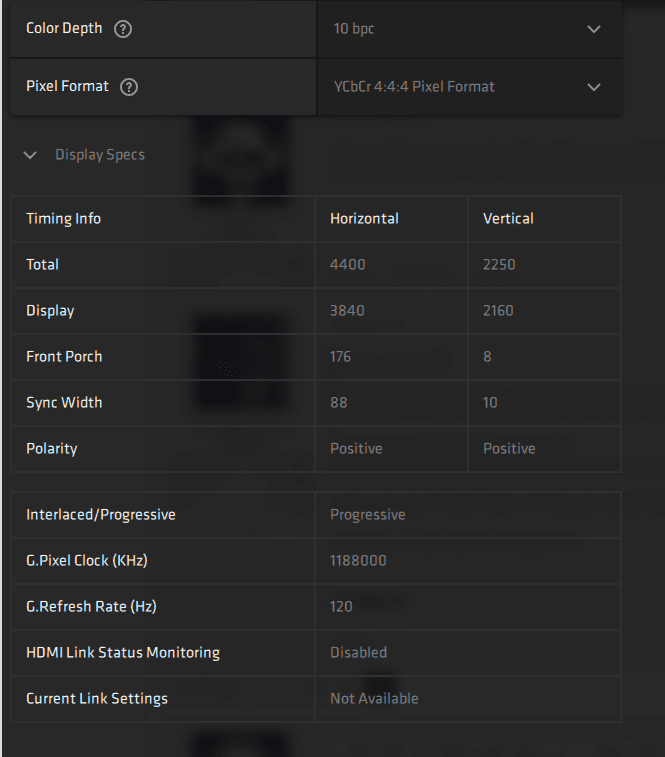The image size is (665, 757).
Task: Click the Color Depth help icon
Action: (123, 29)
